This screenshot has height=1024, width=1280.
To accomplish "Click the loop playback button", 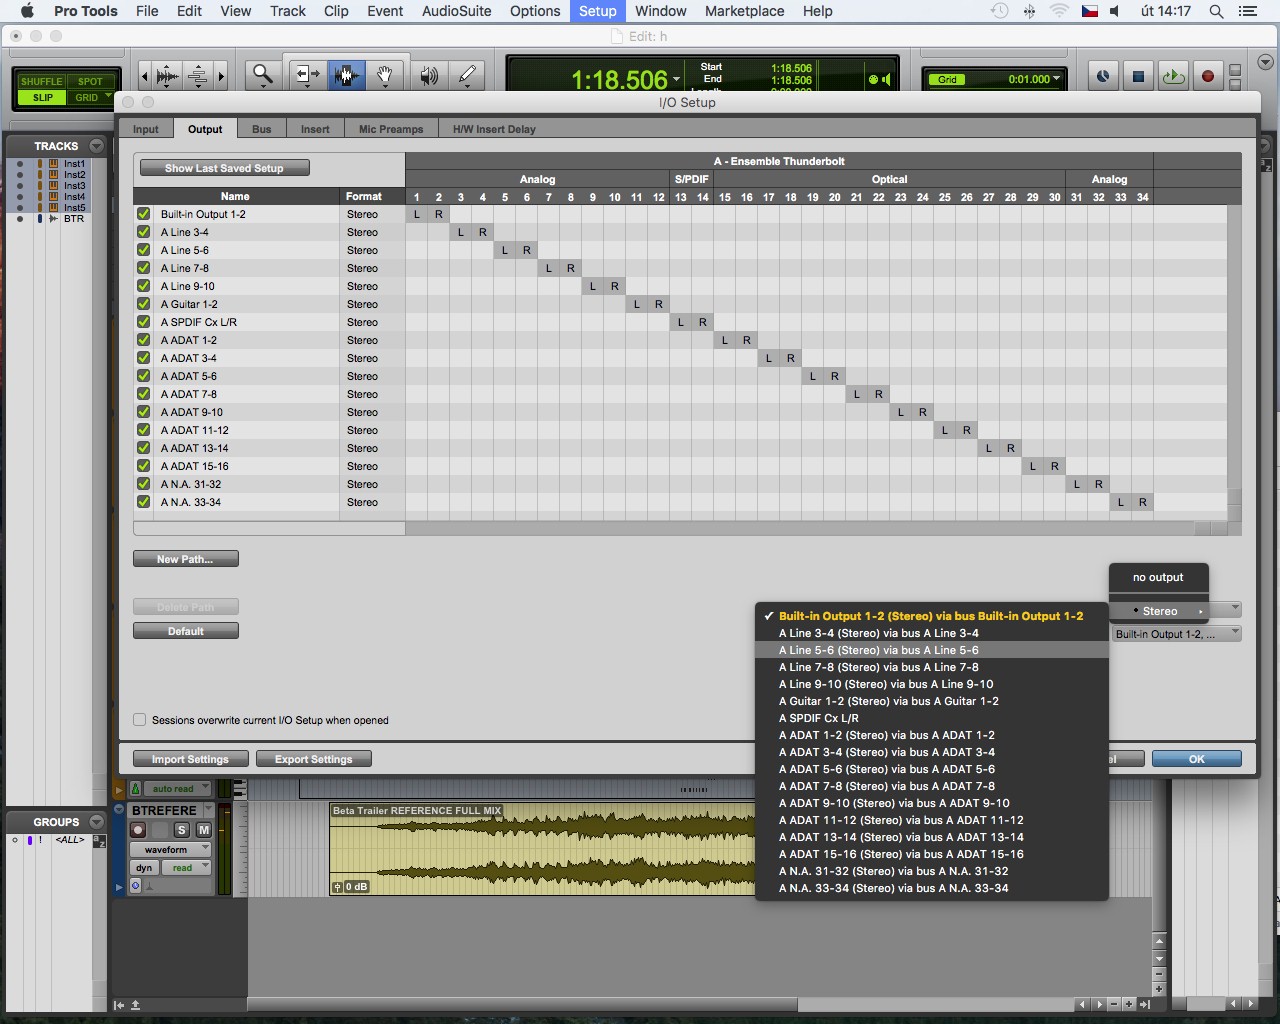I will click(x=1173, y=76).
